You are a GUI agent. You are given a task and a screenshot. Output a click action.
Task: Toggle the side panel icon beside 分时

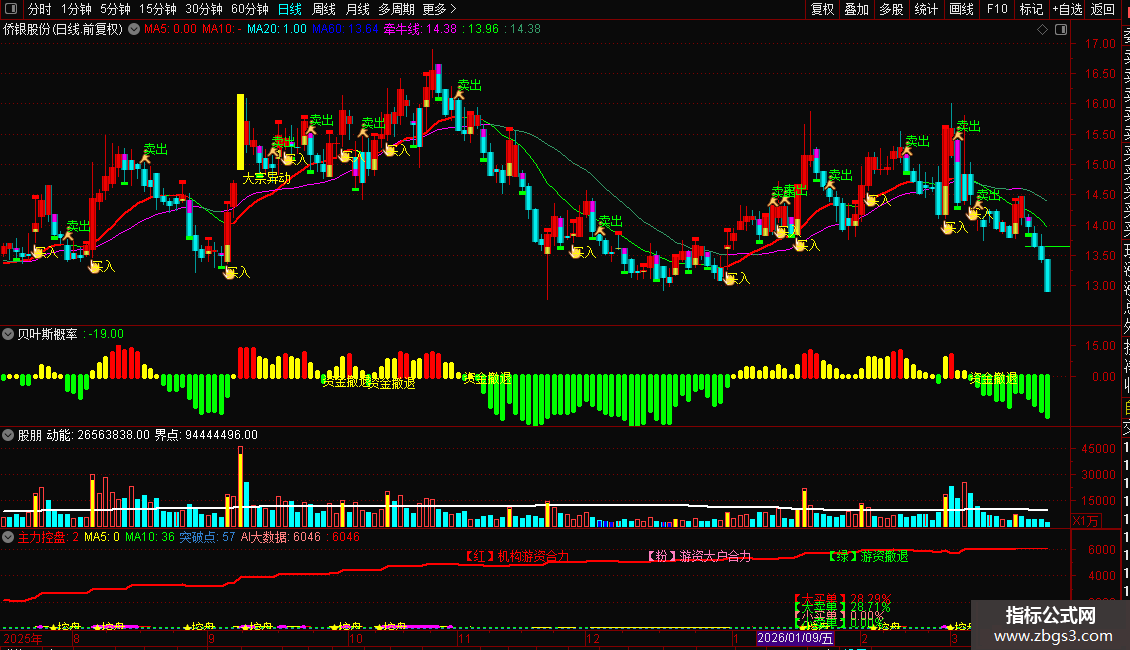11,9
